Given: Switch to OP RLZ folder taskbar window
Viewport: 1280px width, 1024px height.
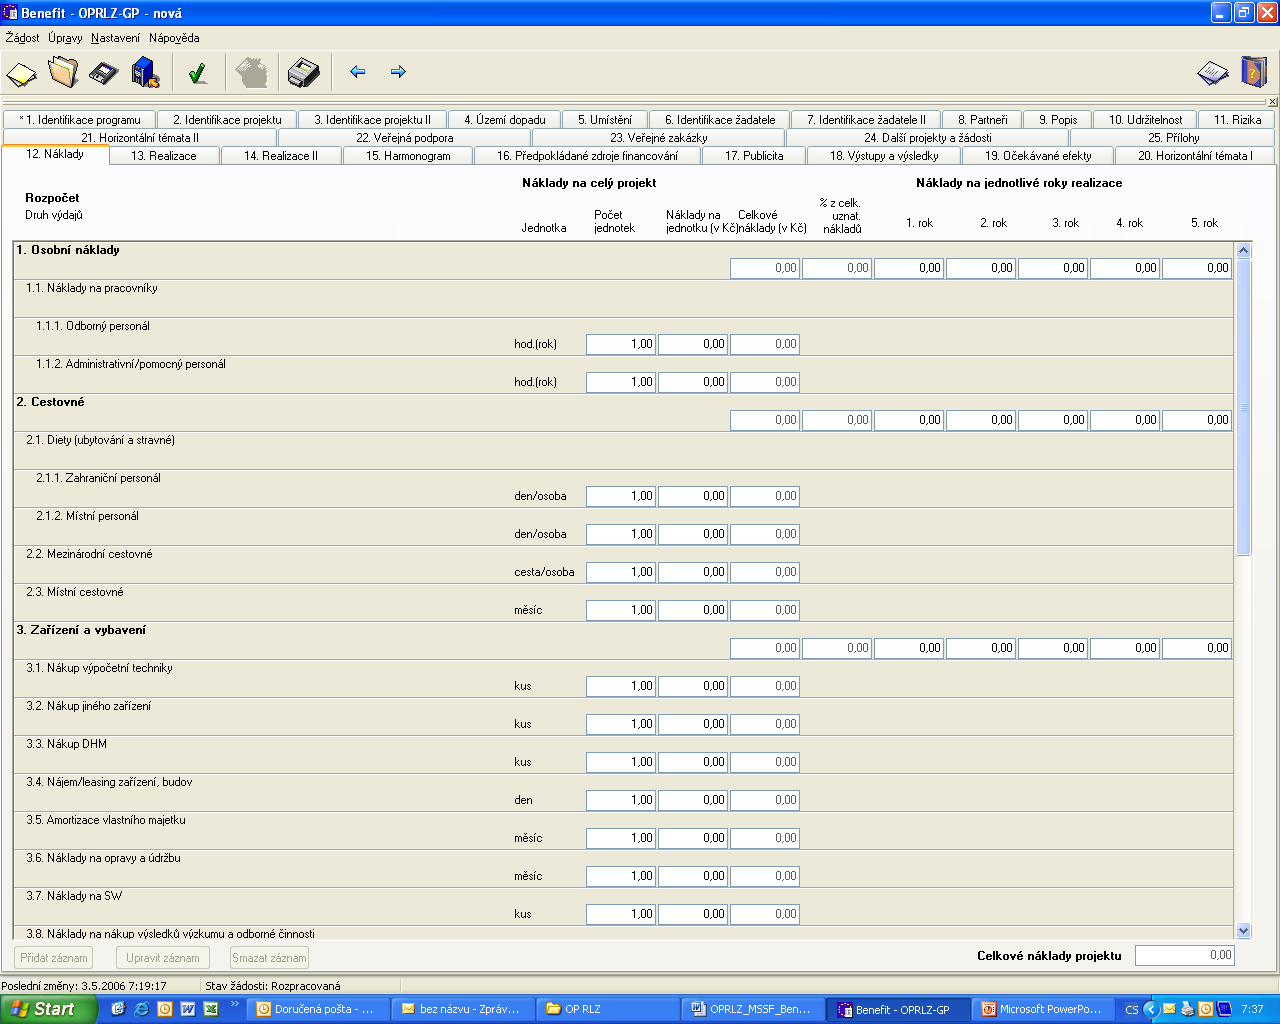Looking at the screenshot, I should coord(608,1009).
